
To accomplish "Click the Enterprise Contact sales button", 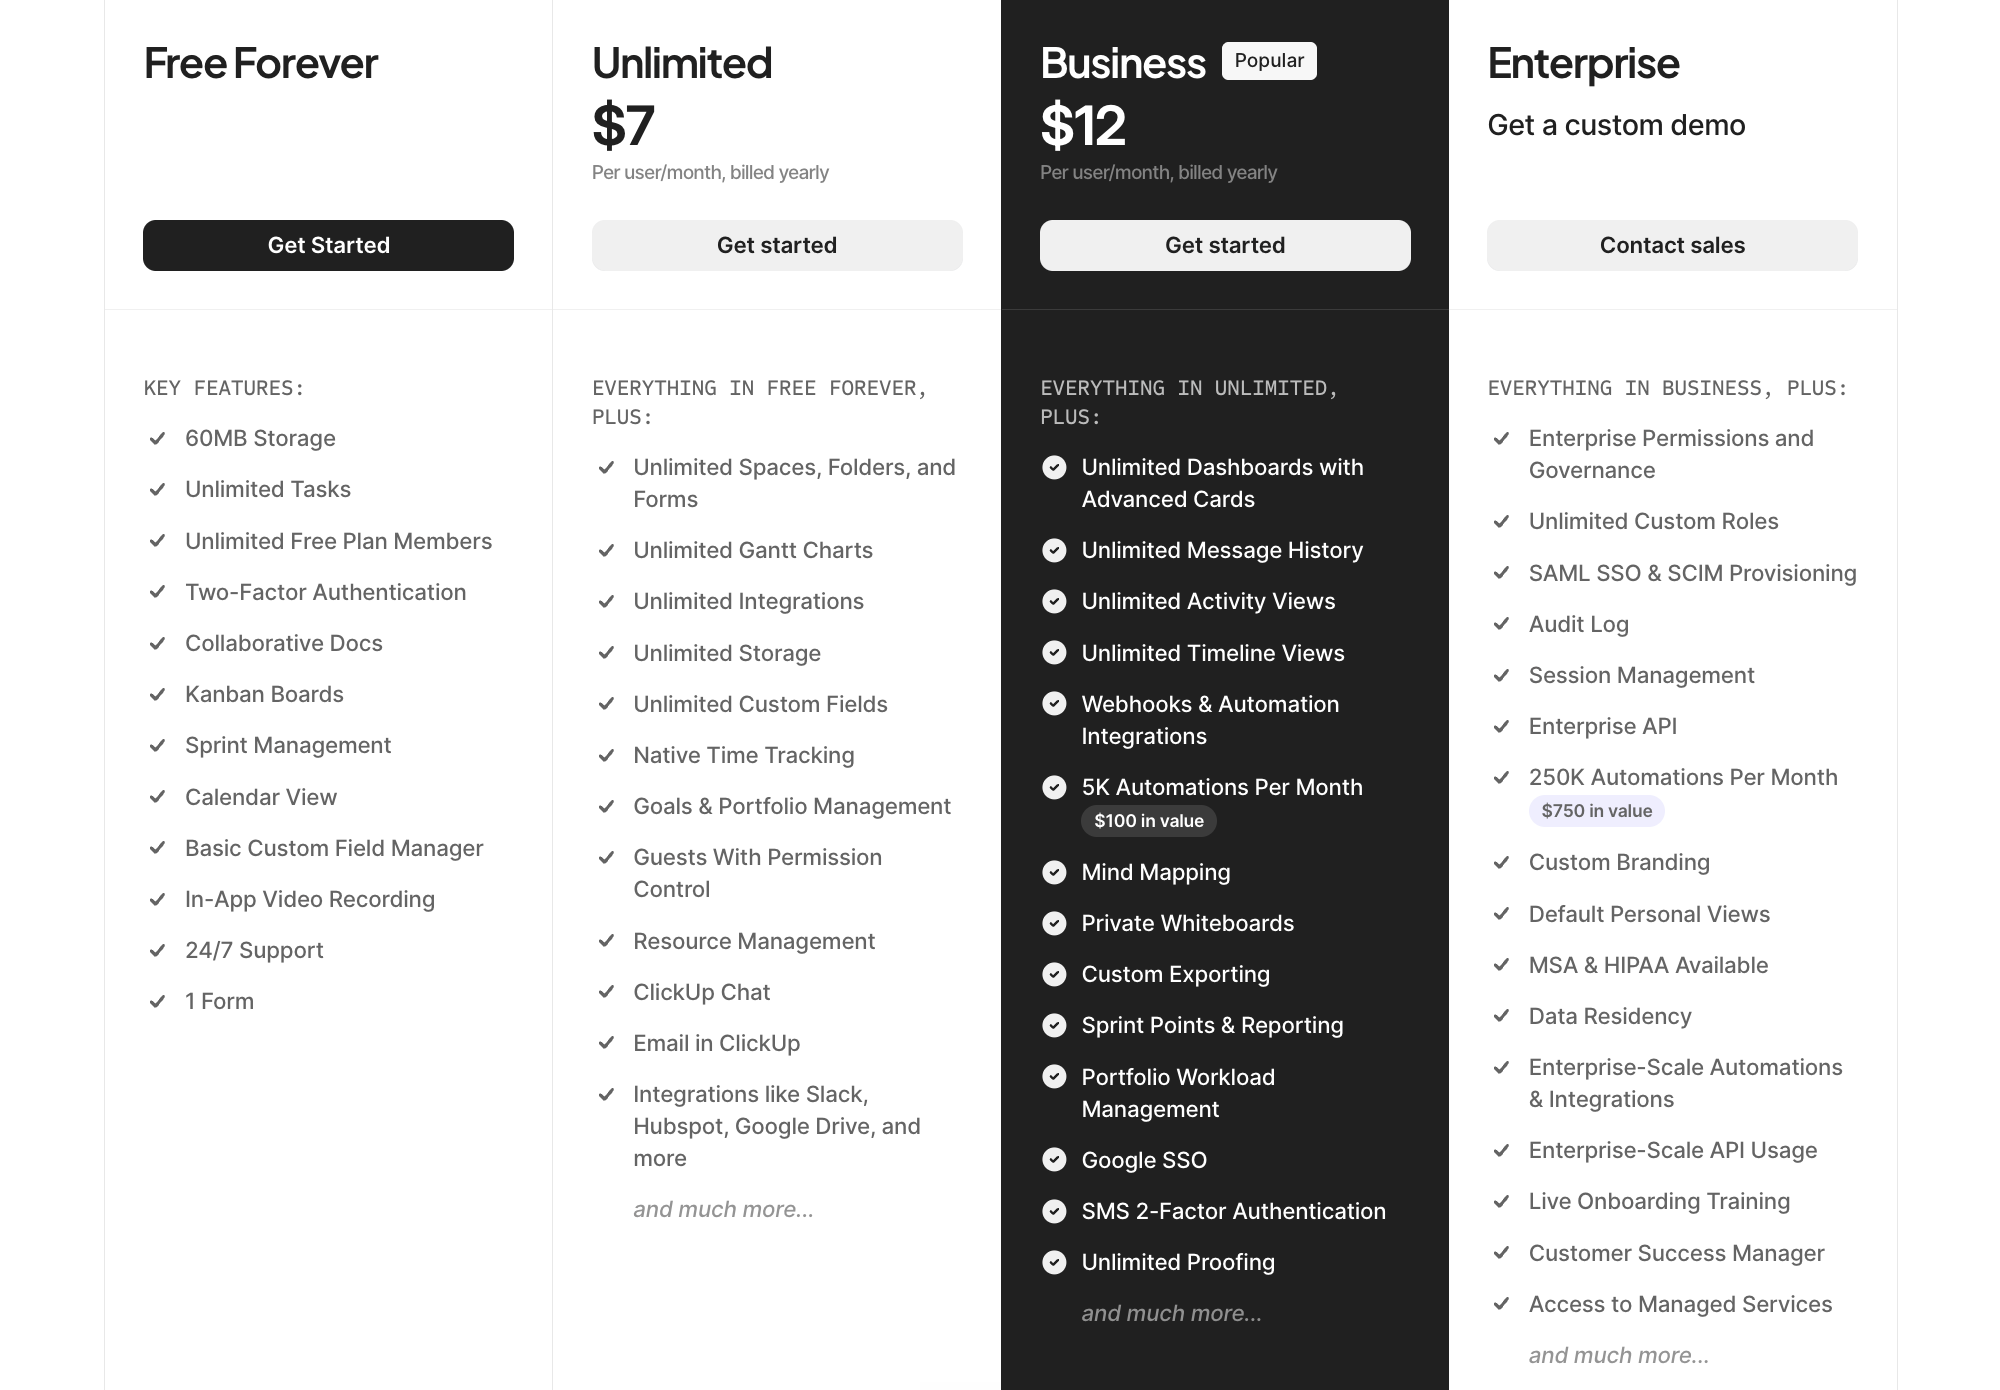I will coord(1672,245).
